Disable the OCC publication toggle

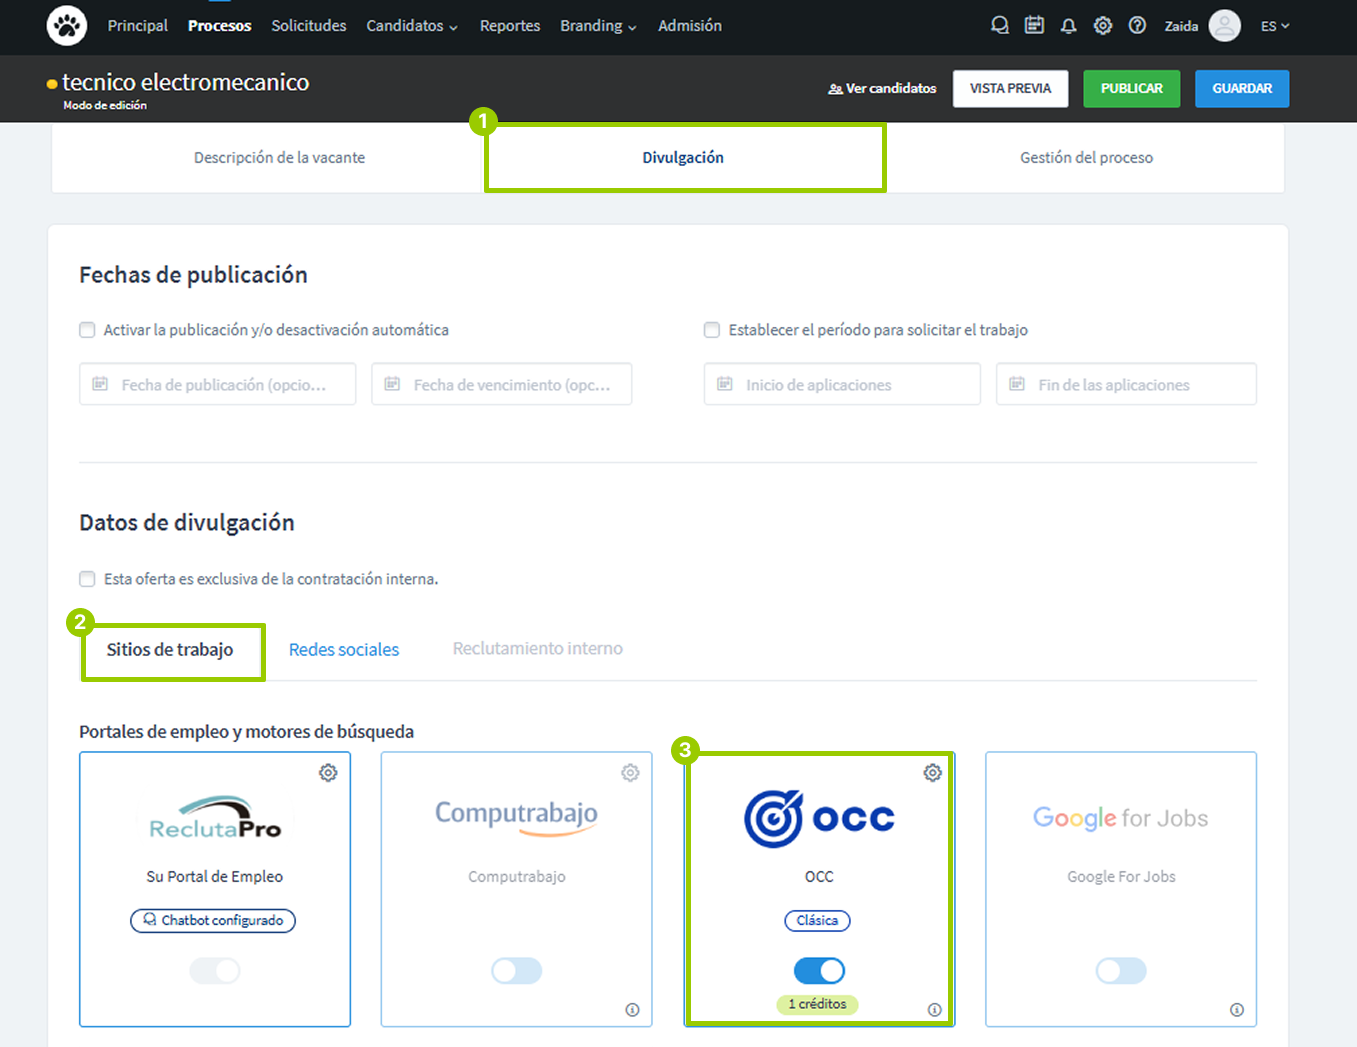coord(819,970)
